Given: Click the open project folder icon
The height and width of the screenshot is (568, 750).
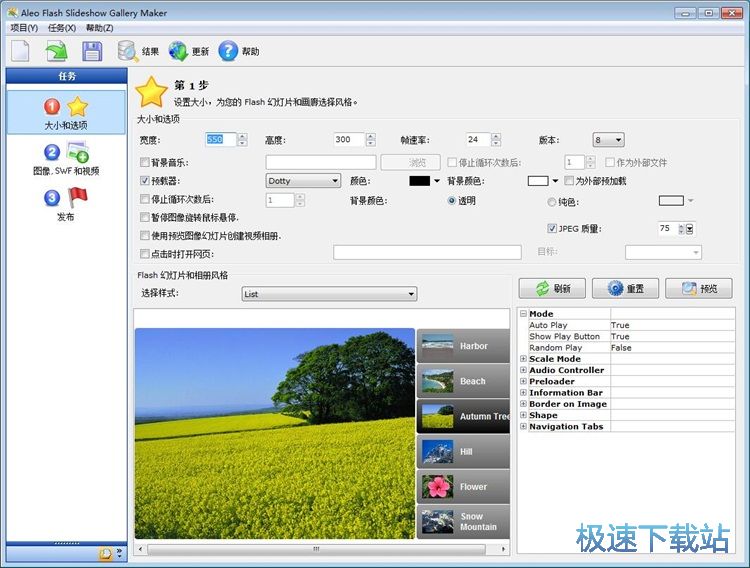Looking at the screenshot, I should coord(56,51).
